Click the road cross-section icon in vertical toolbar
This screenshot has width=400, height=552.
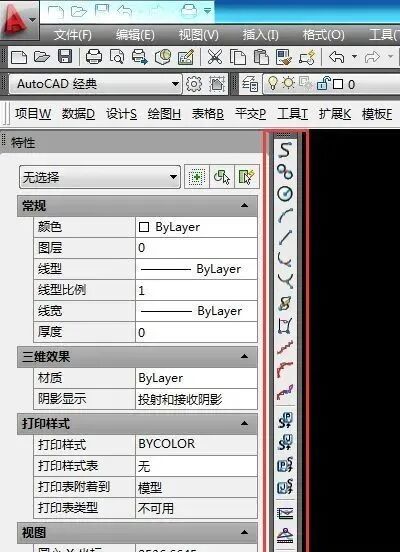(285, 535)
